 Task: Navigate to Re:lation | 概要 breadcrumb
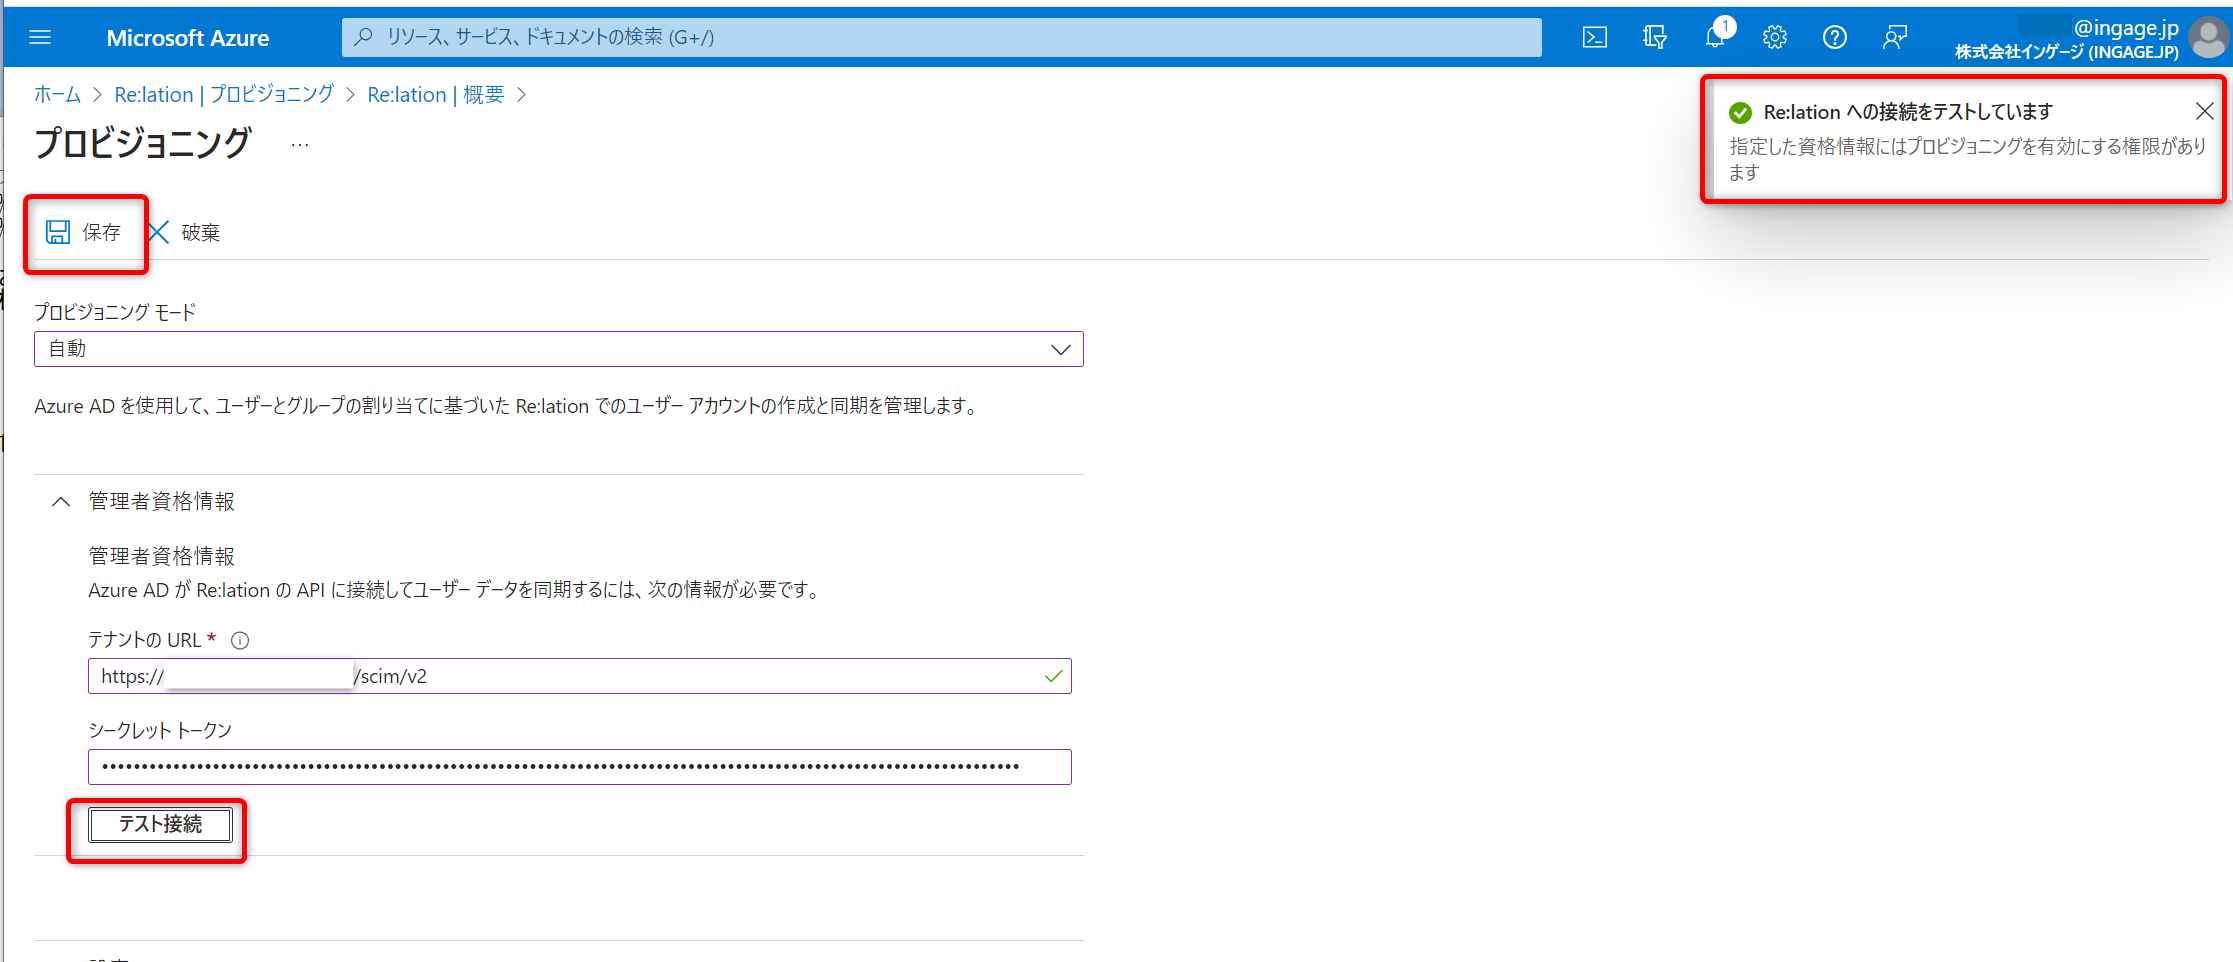click(435, 95)
